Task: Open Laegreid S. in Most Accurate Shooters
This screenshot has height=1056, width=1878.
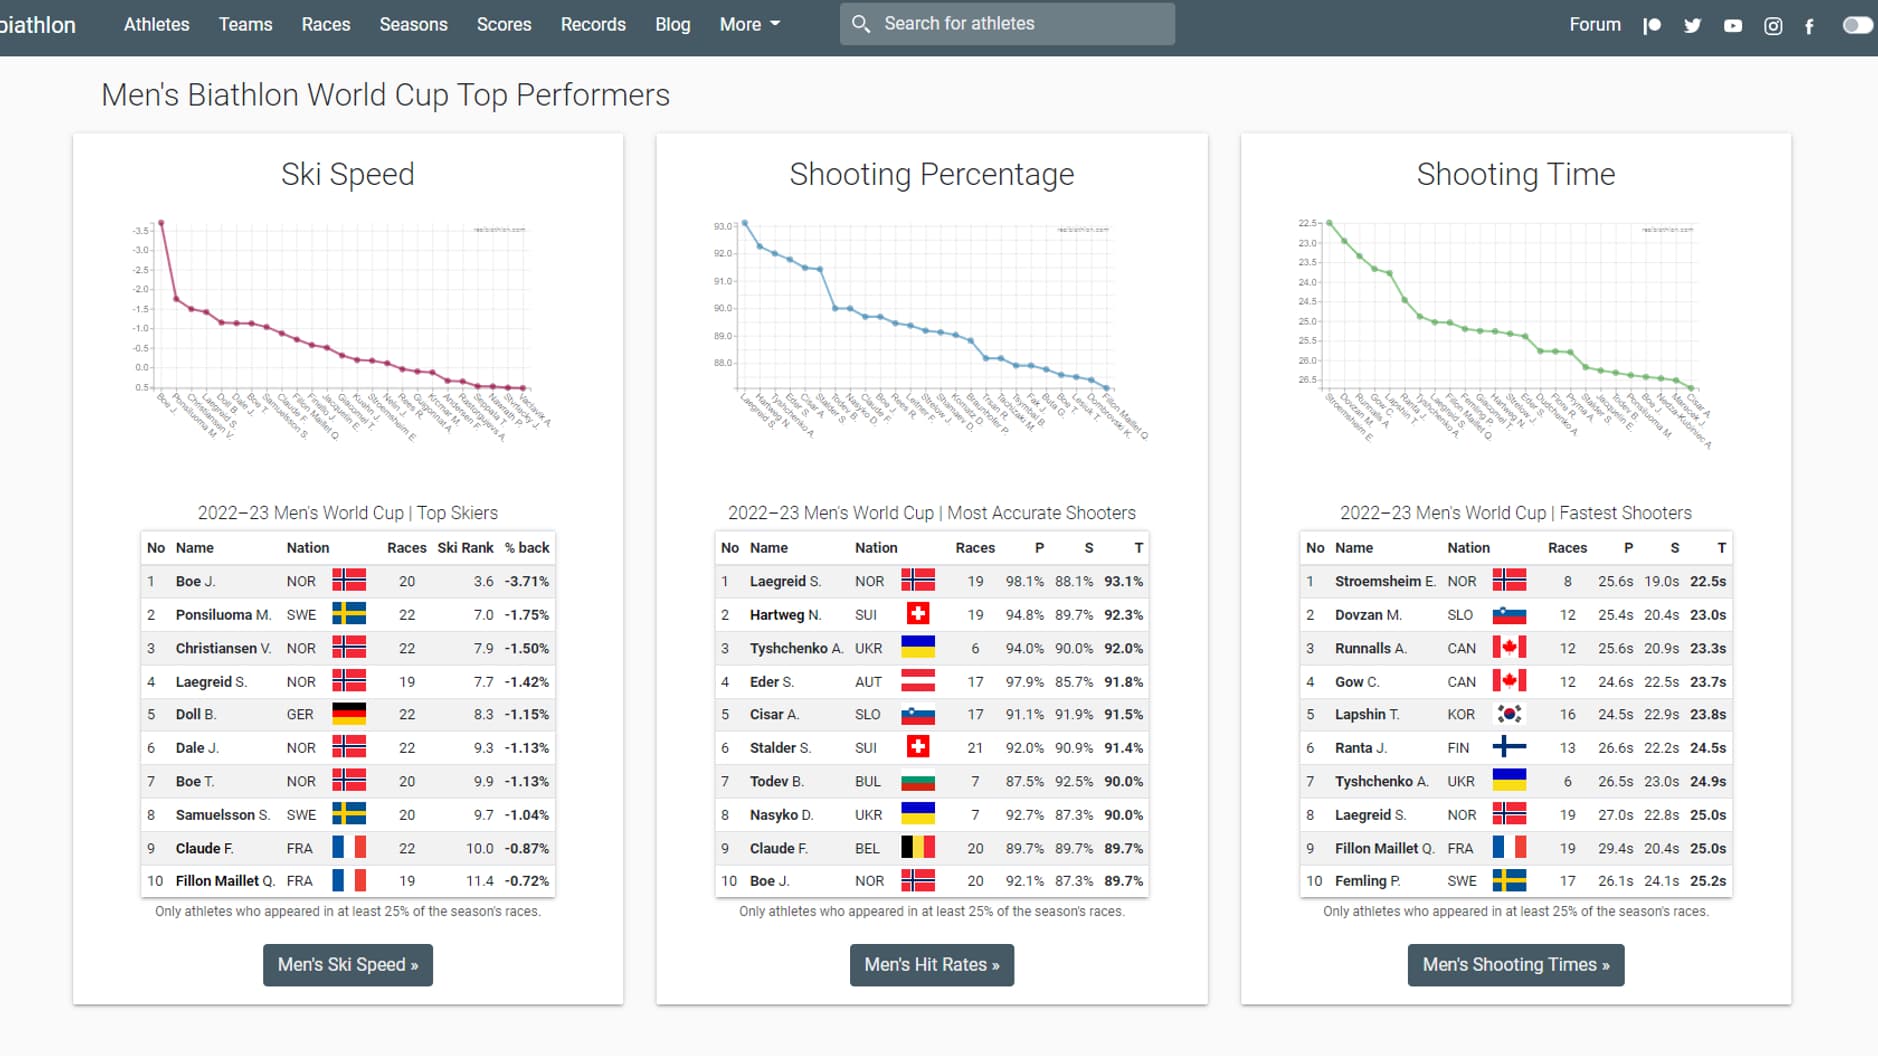Action: 785,581
